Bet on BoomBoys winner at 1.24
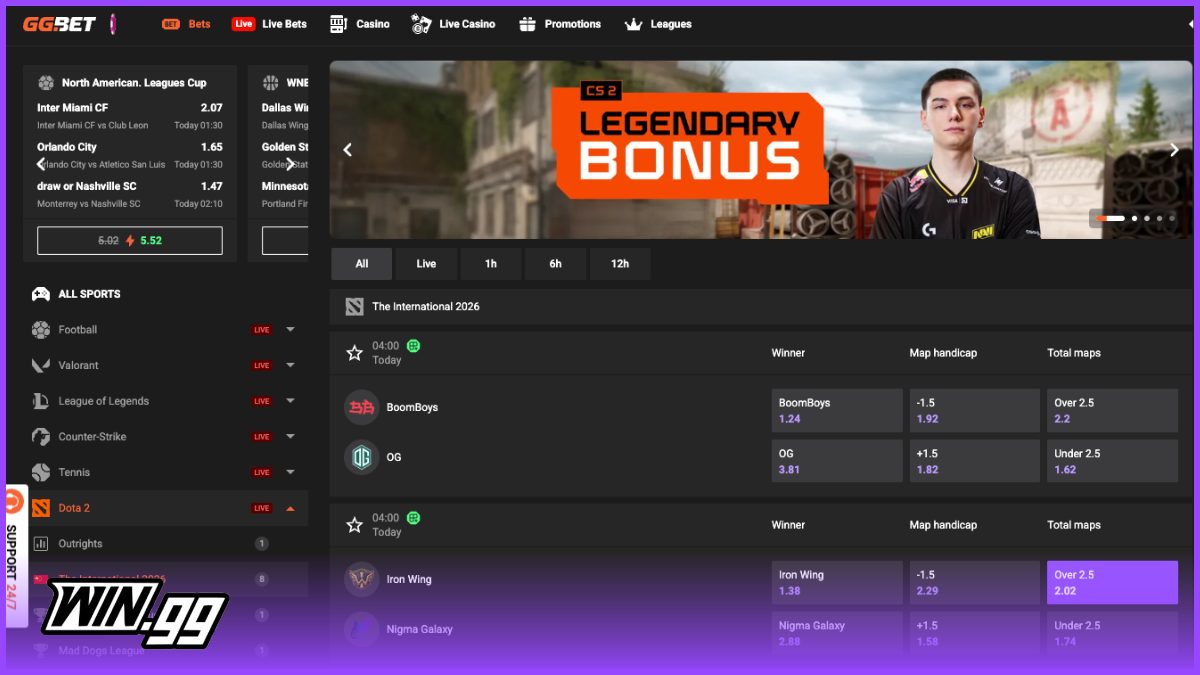The width and height of the screenshot is (1200, 675). coord(837,411)
